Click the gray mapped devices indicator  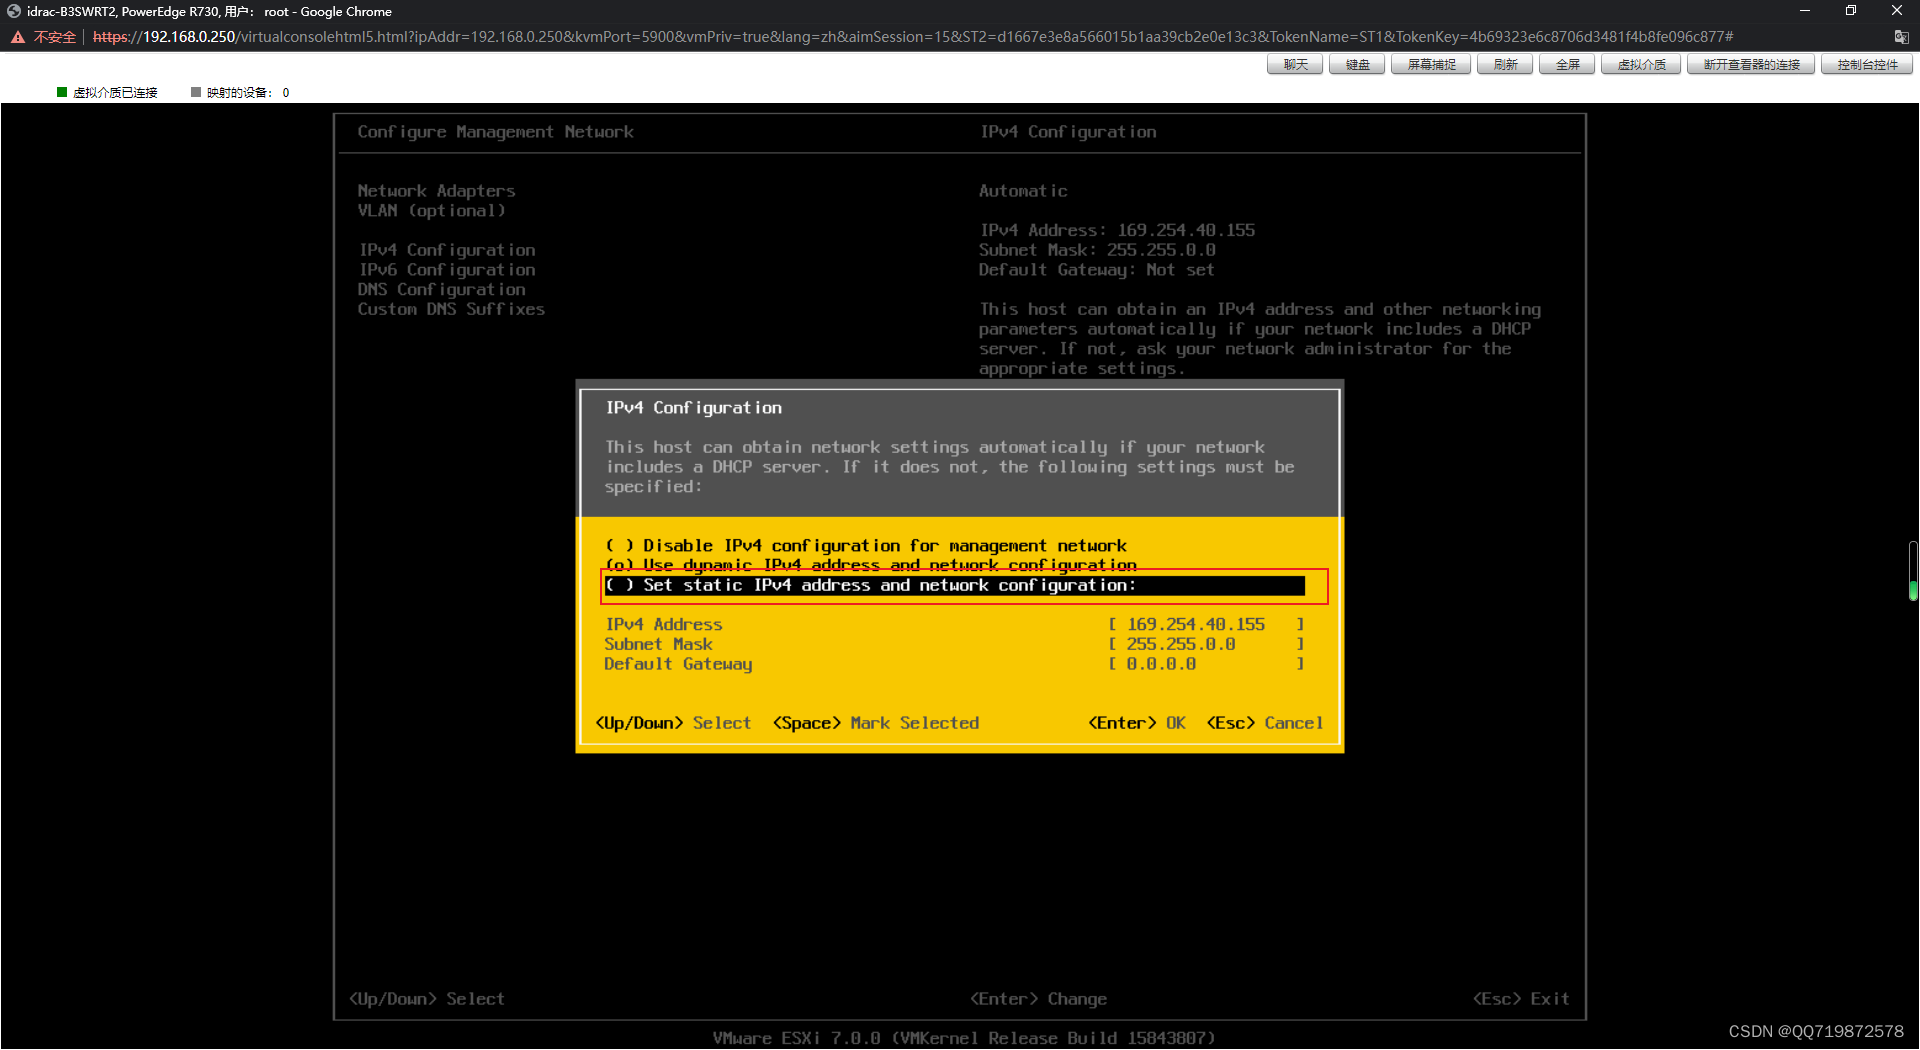tap(196, 92)
